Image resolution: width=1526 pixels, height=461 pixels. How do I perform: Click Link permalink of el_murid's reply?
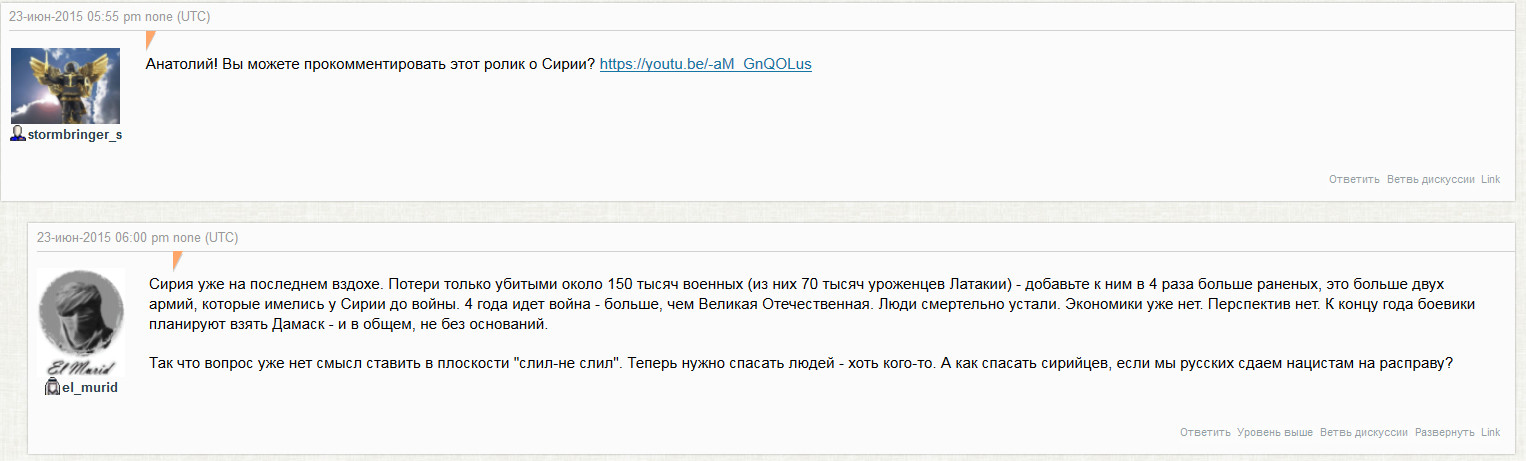point(1490,432)
